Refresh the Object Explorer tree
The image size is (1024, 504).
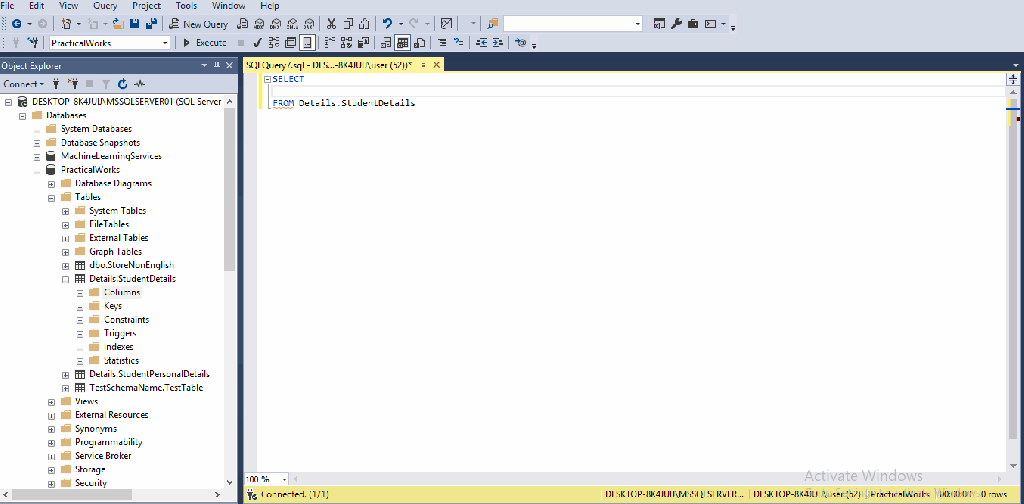tap(122, 84)
